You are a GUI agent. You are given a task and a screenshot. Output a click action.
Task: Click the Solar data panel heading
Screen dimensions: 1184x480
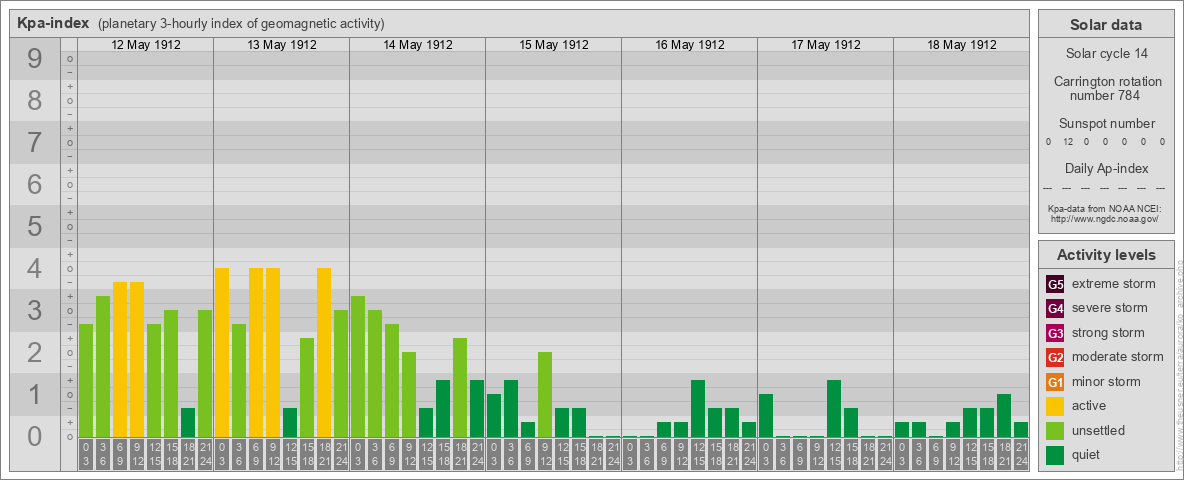[x=1105, y=25]
